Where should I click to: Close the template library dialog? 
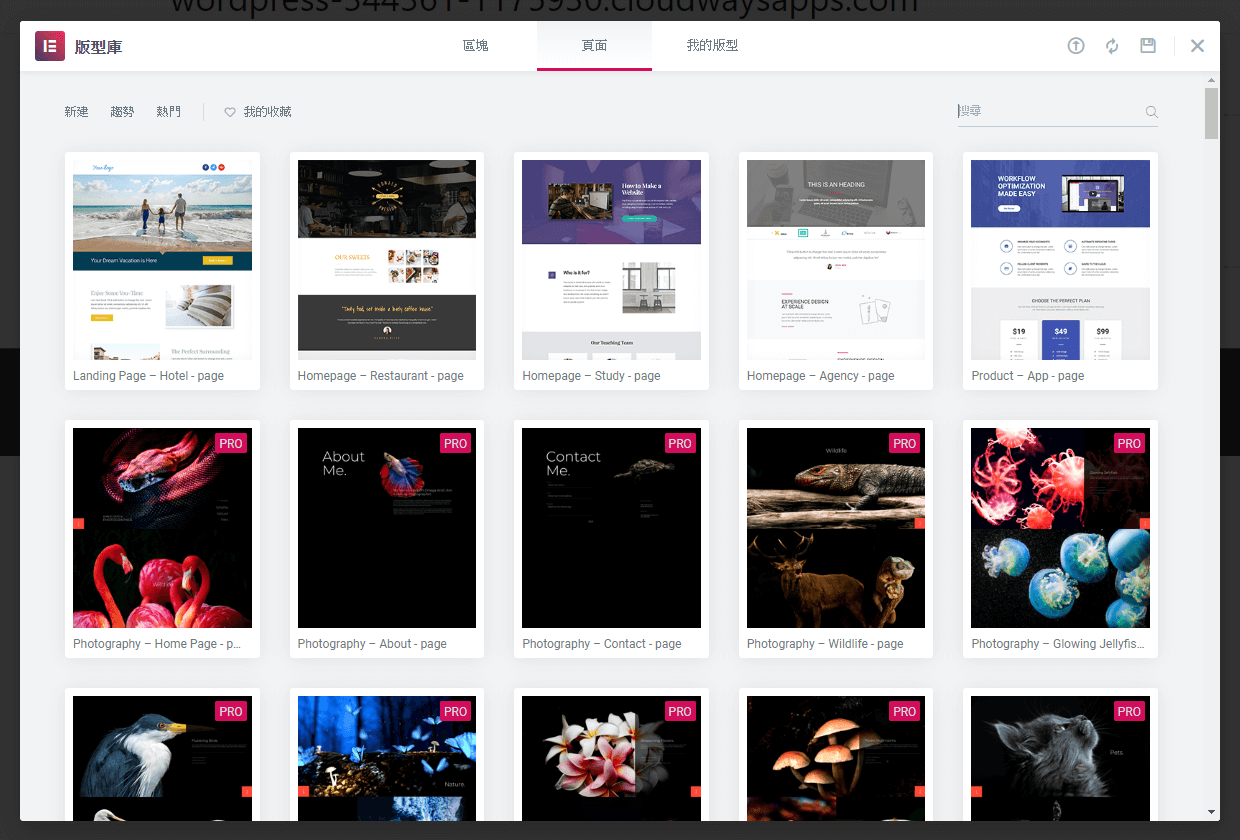click(1198, 46)
